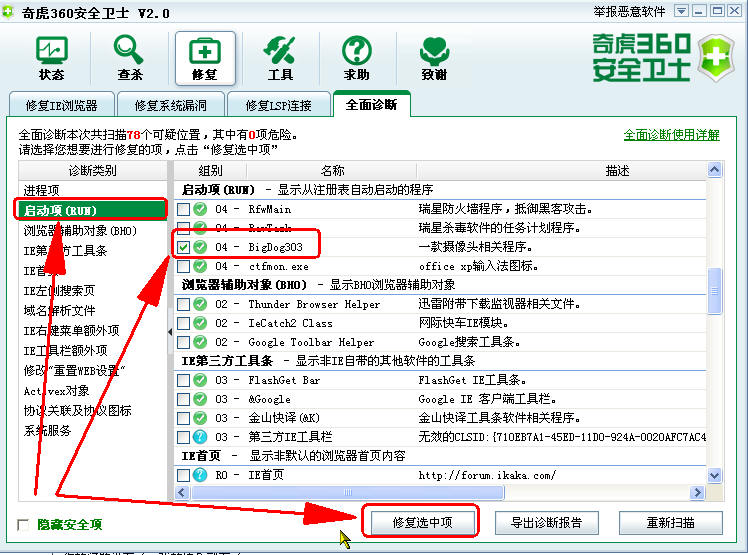Screen dimensions: 748x555
Task: Check the &Google toolbar checkbox
Action: point(183,399)
